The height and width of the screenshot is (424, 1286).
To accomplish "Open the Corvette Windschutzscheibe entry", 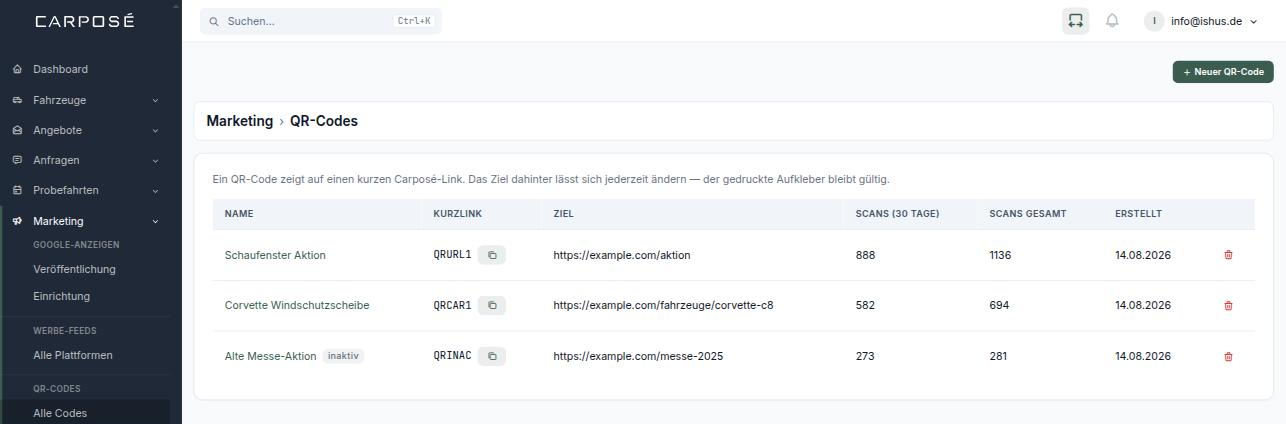I will point(297,305).
